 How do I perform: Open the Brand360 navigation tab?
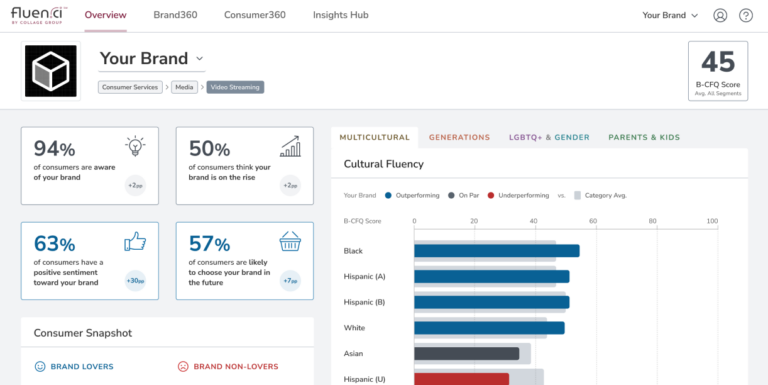tap(175, 15)
